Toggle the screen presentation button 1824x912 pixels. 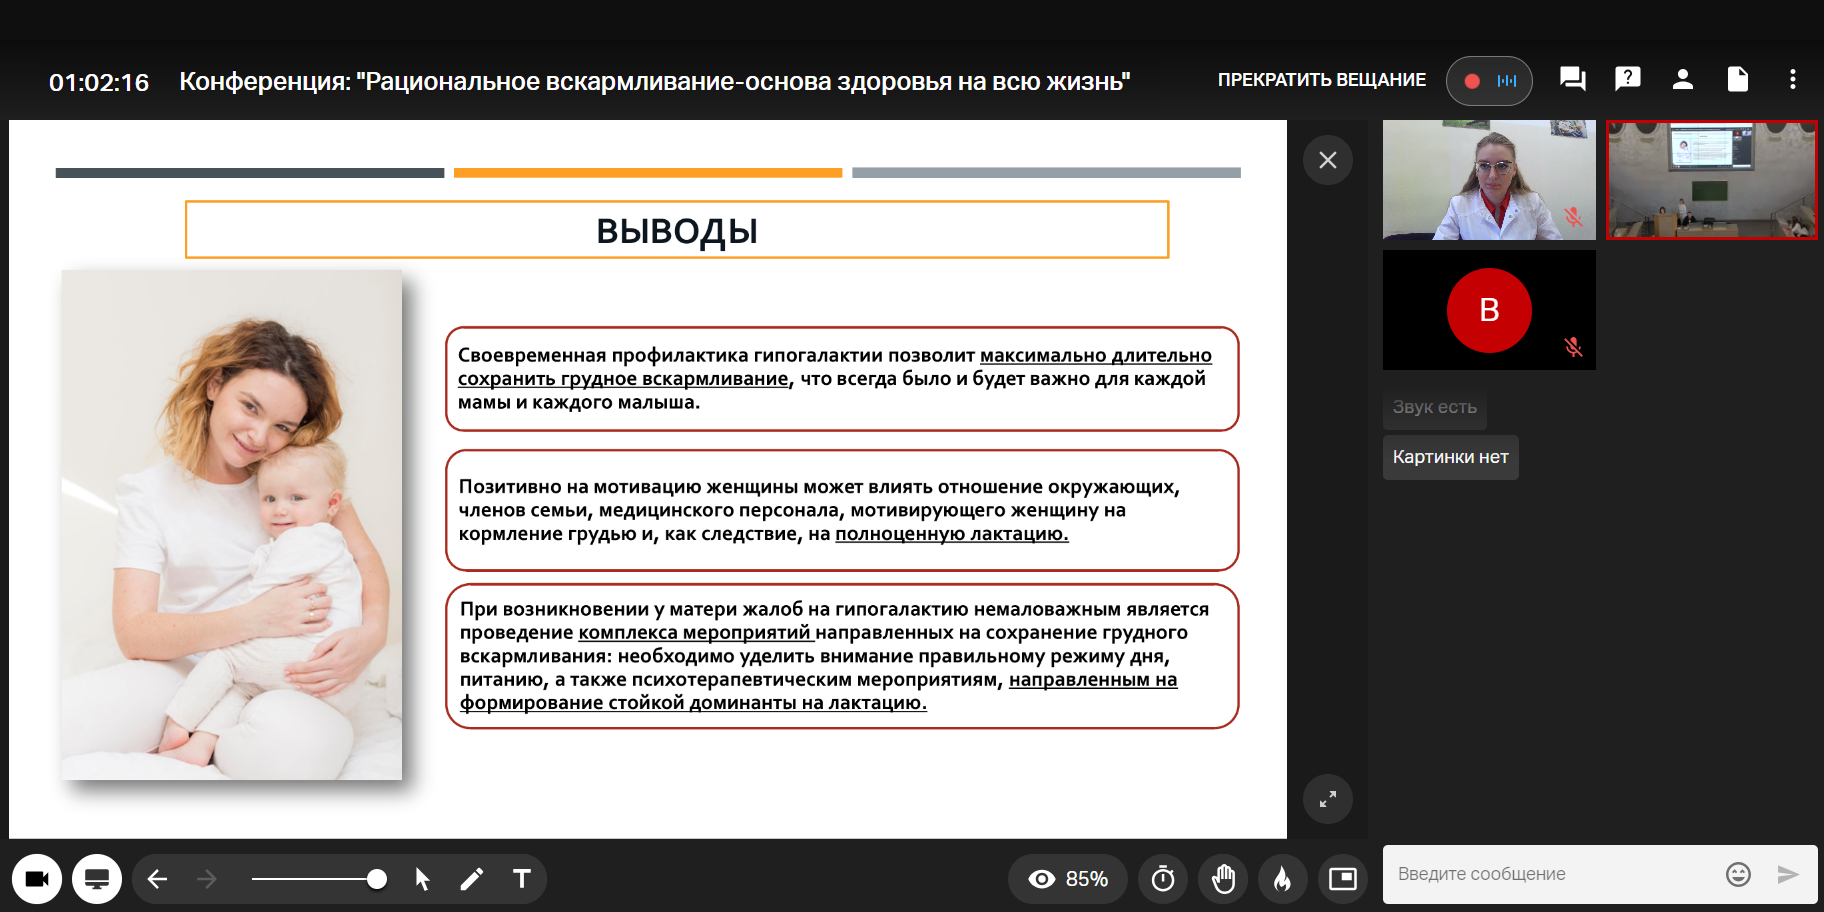coord(97,879)
